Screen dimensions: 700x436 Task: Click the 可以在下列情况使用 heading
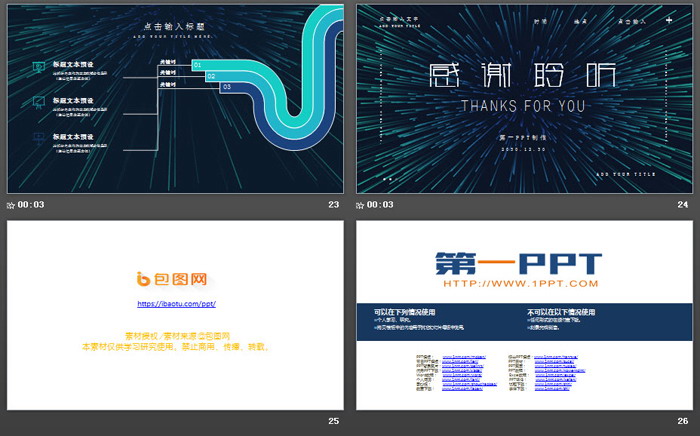pos(404,312)
